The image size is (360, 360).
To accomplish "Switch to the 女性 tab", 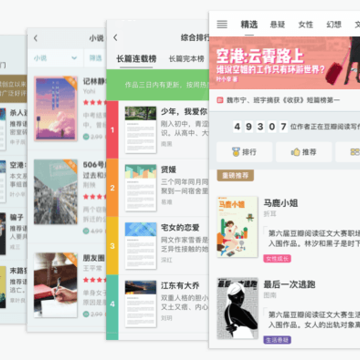I will [x=305, y=24].
